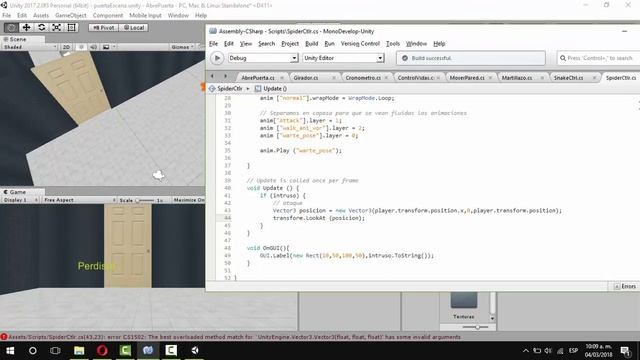Viewport: 640px width, 360px height.
Task: Switch to Martillazo.cs tab
Action: (517, 78)
